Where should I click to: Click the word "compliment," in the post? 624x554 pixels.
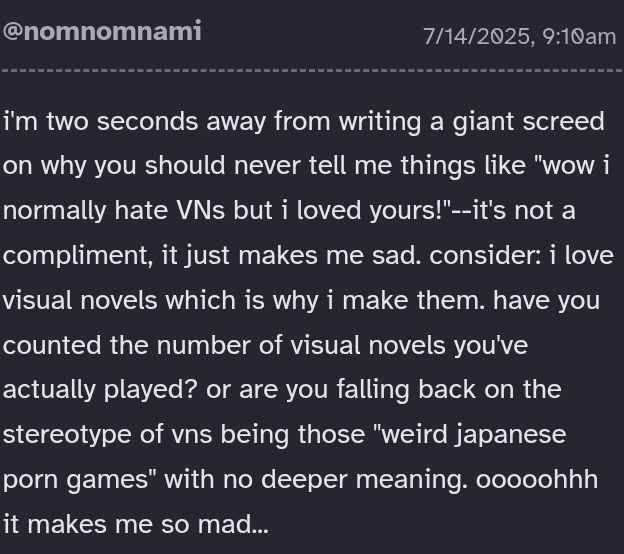[x=79, y=256]
